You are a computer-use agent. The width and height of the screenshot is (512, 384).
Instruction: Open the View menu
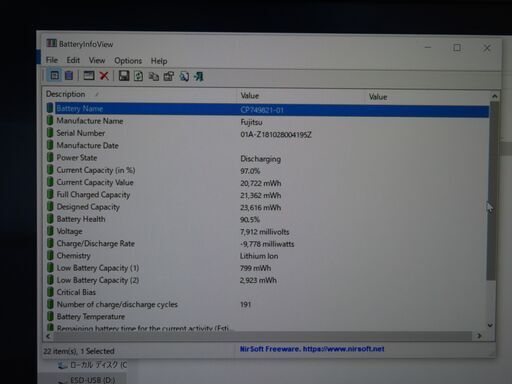tap(97, 60)
